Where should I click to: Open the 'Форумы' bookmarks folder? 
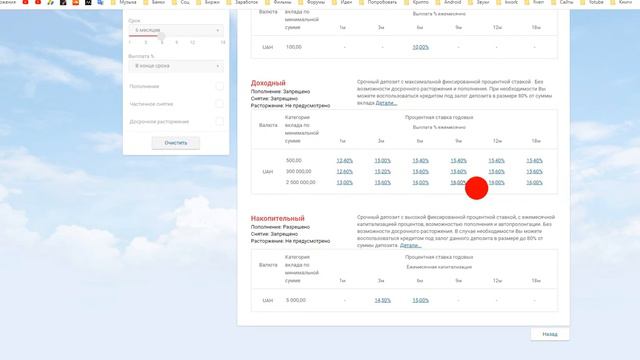[x=312, y=2]
